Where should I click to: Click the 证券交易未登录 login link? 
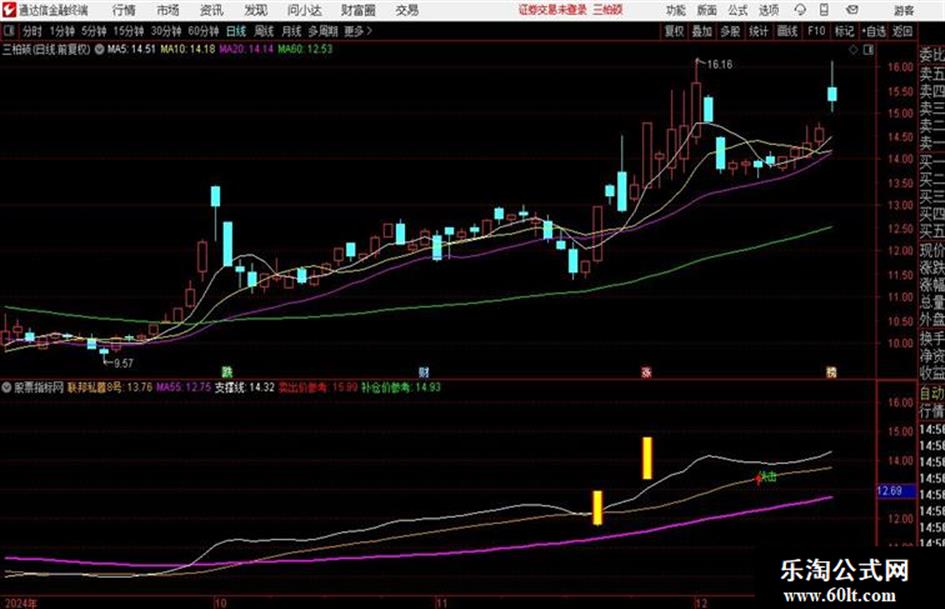click(553, 10)
